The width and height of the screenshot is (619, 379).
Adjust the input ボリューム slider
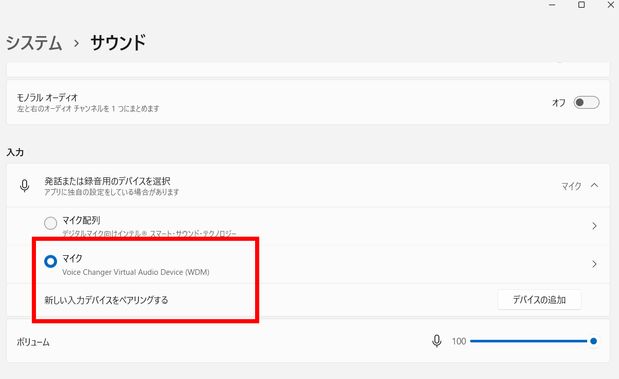pos(533,341)
